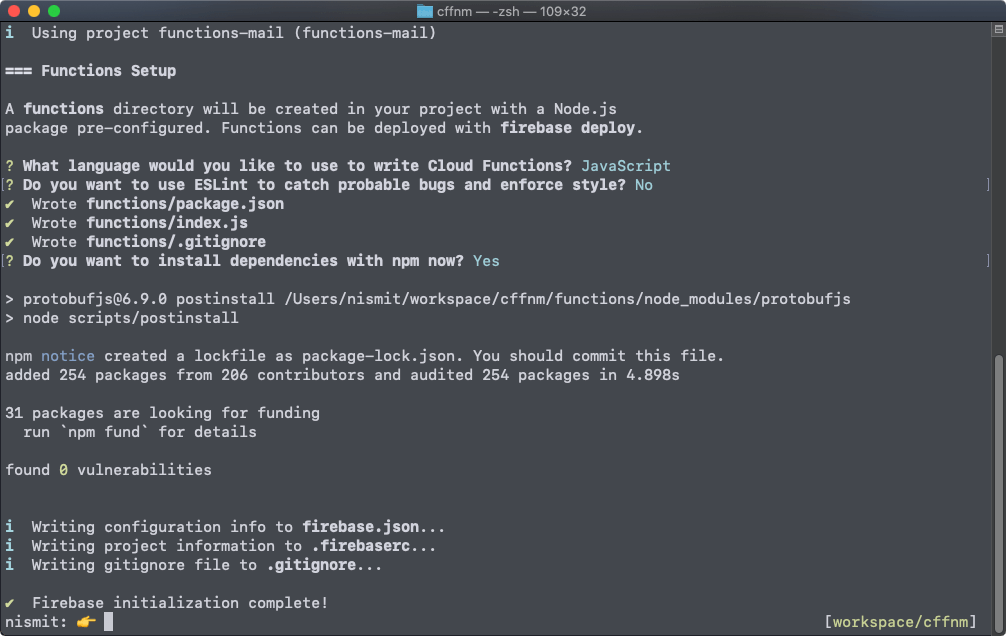The image size is (1006, 636).
Task: Click the info icon beside Writing configuration info
Action: pyautogui.click(x=10, y=527)
